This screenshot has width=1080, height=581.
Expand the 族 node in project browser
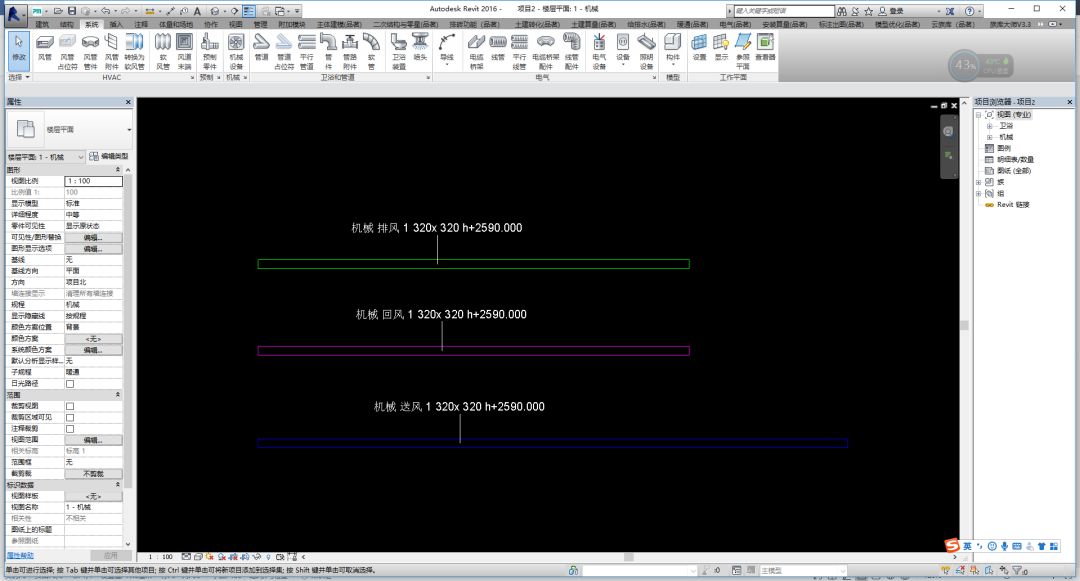coord(978,182)
